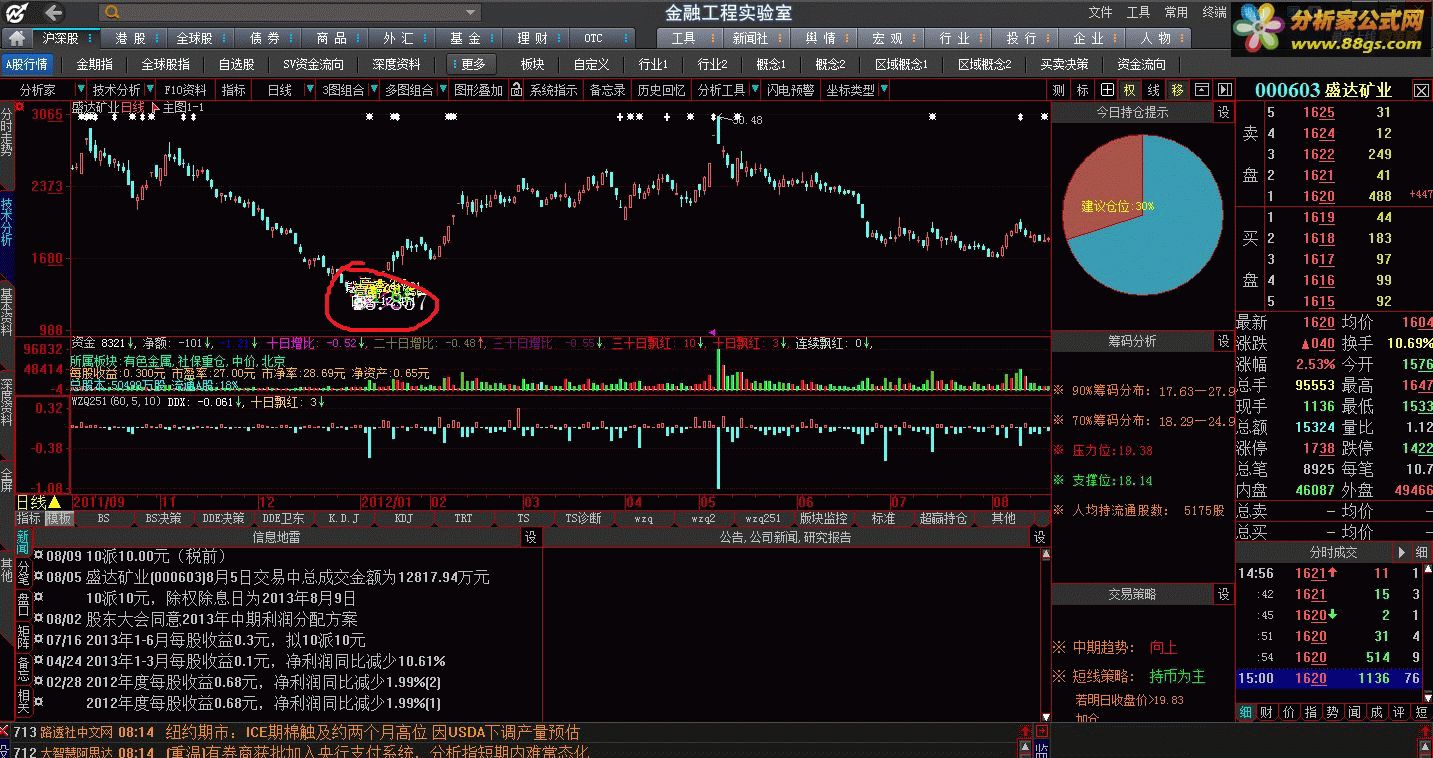Toggle the 移 move tool
Screen dimensions: 1433x758
click(1178, 90)
